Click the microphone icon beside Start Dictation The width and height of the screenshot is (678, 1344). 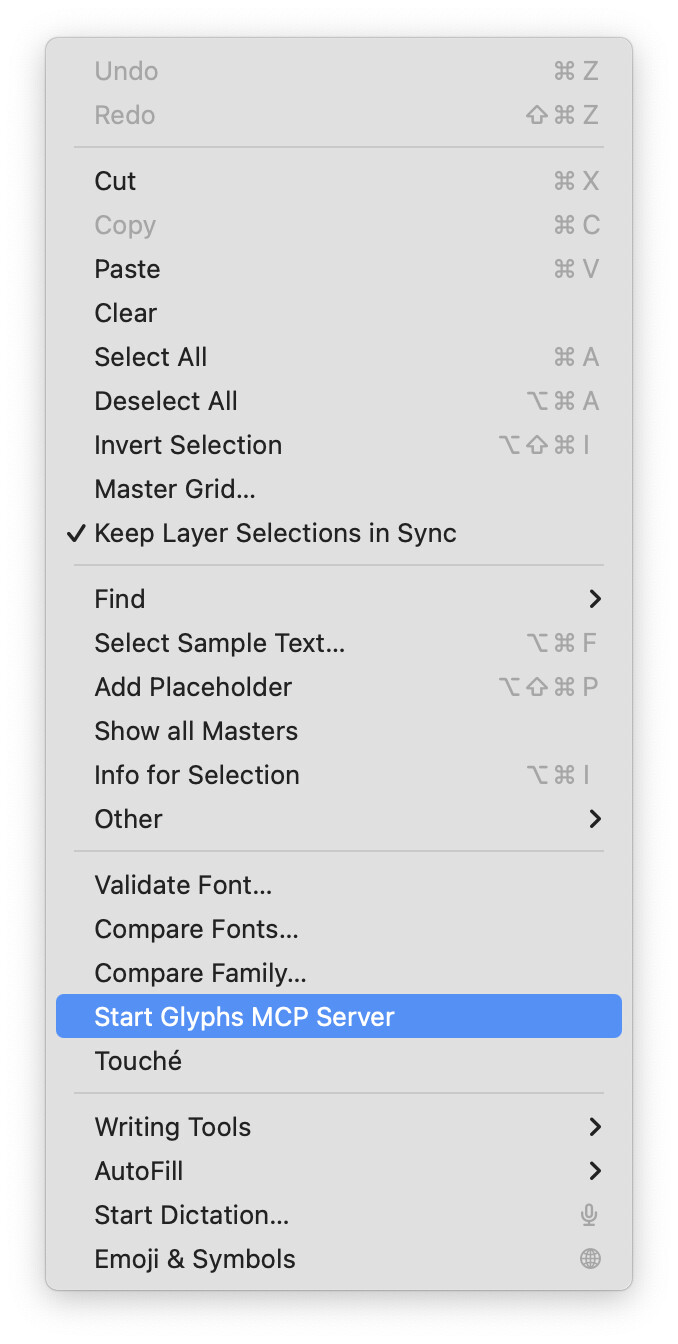click(x=590, y=1215)
